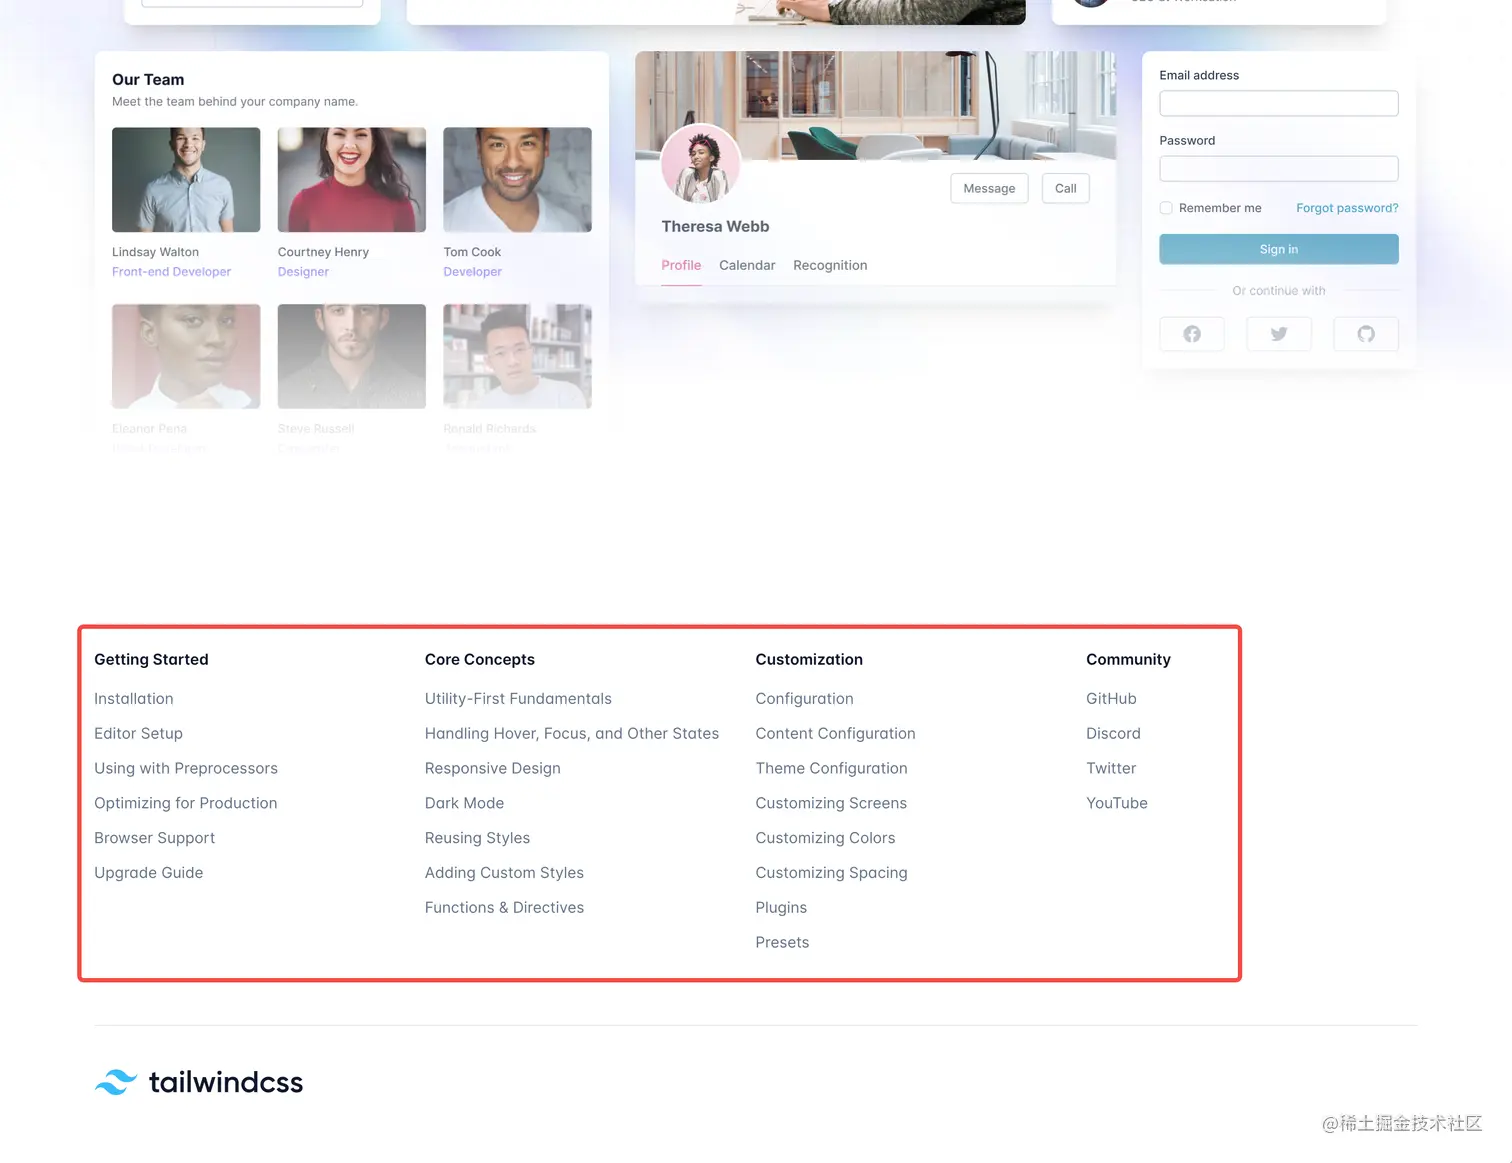Screen dimensions: 1512x1163
Task: Click the name Courtney Henry
Action: click(x=323, y=252)
